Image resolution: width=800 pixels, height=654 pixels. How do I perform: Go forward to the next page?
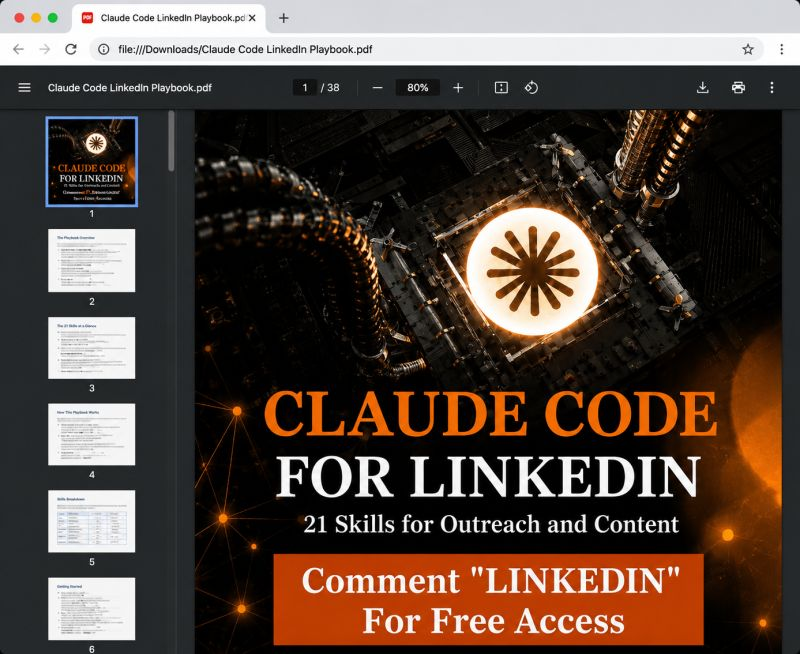(x=45, y=49)
